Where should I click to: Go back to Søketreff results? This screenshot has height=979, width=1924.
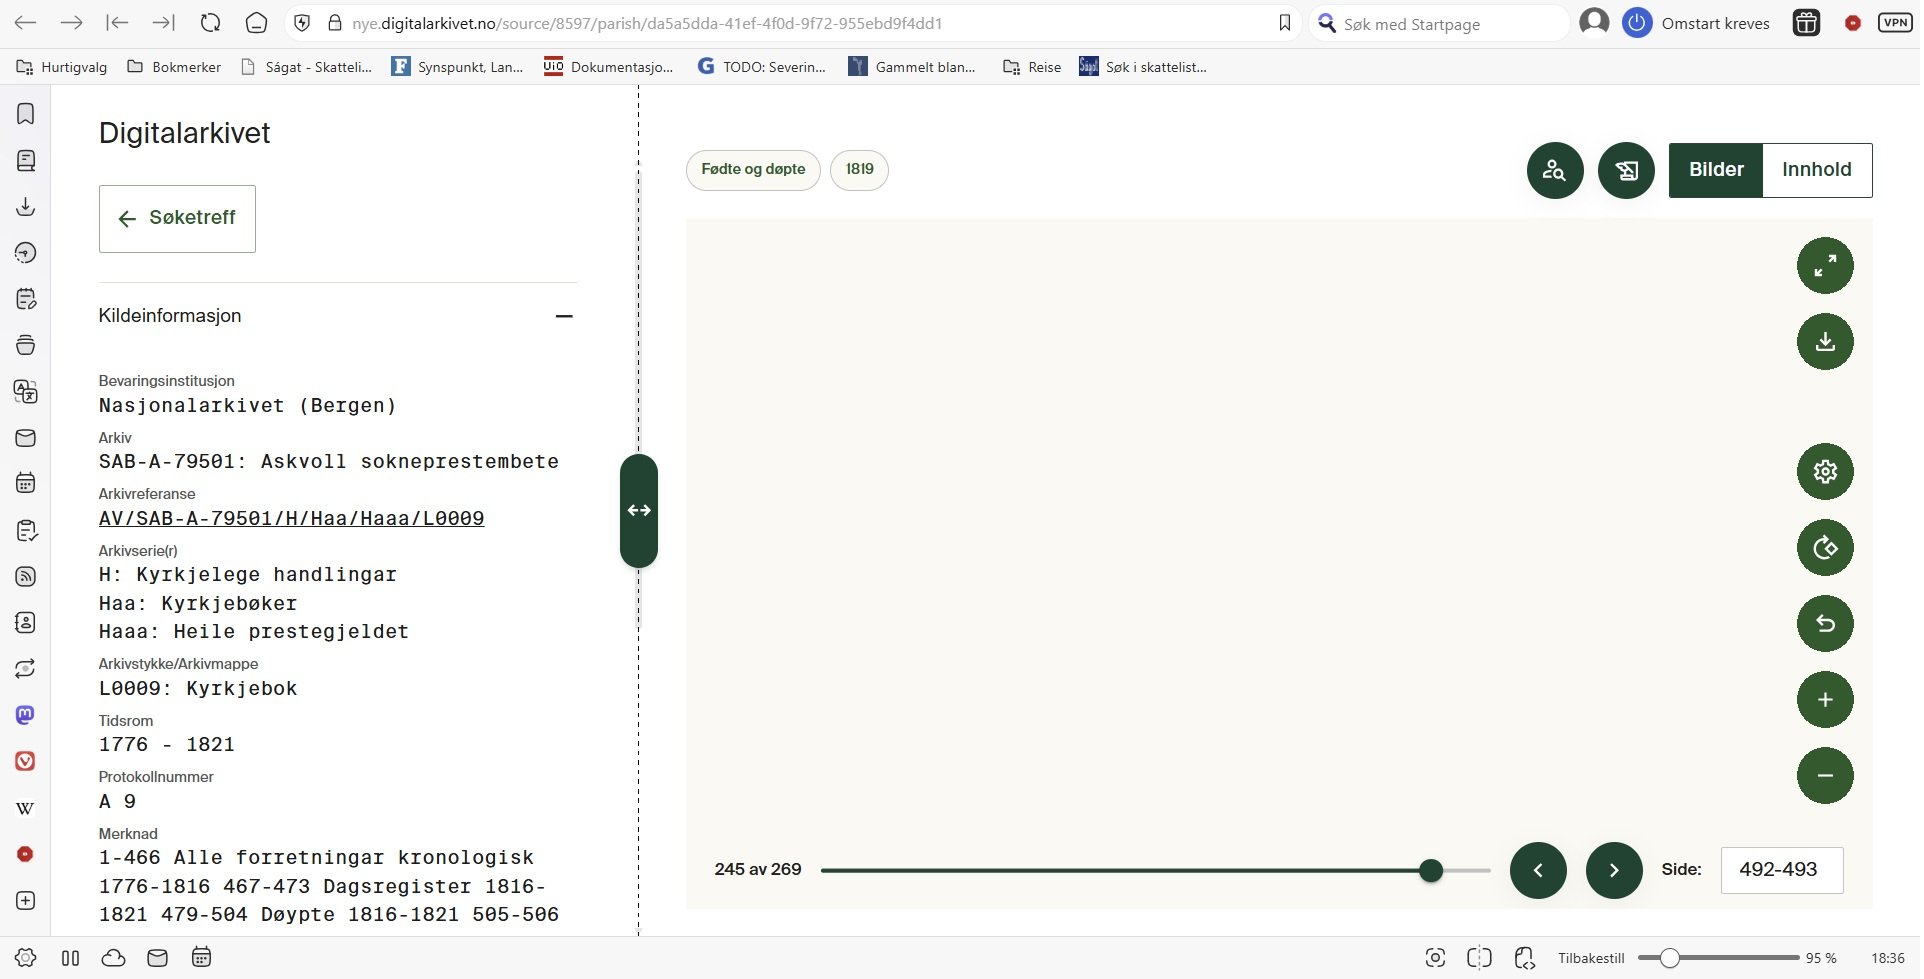point(178,219)
